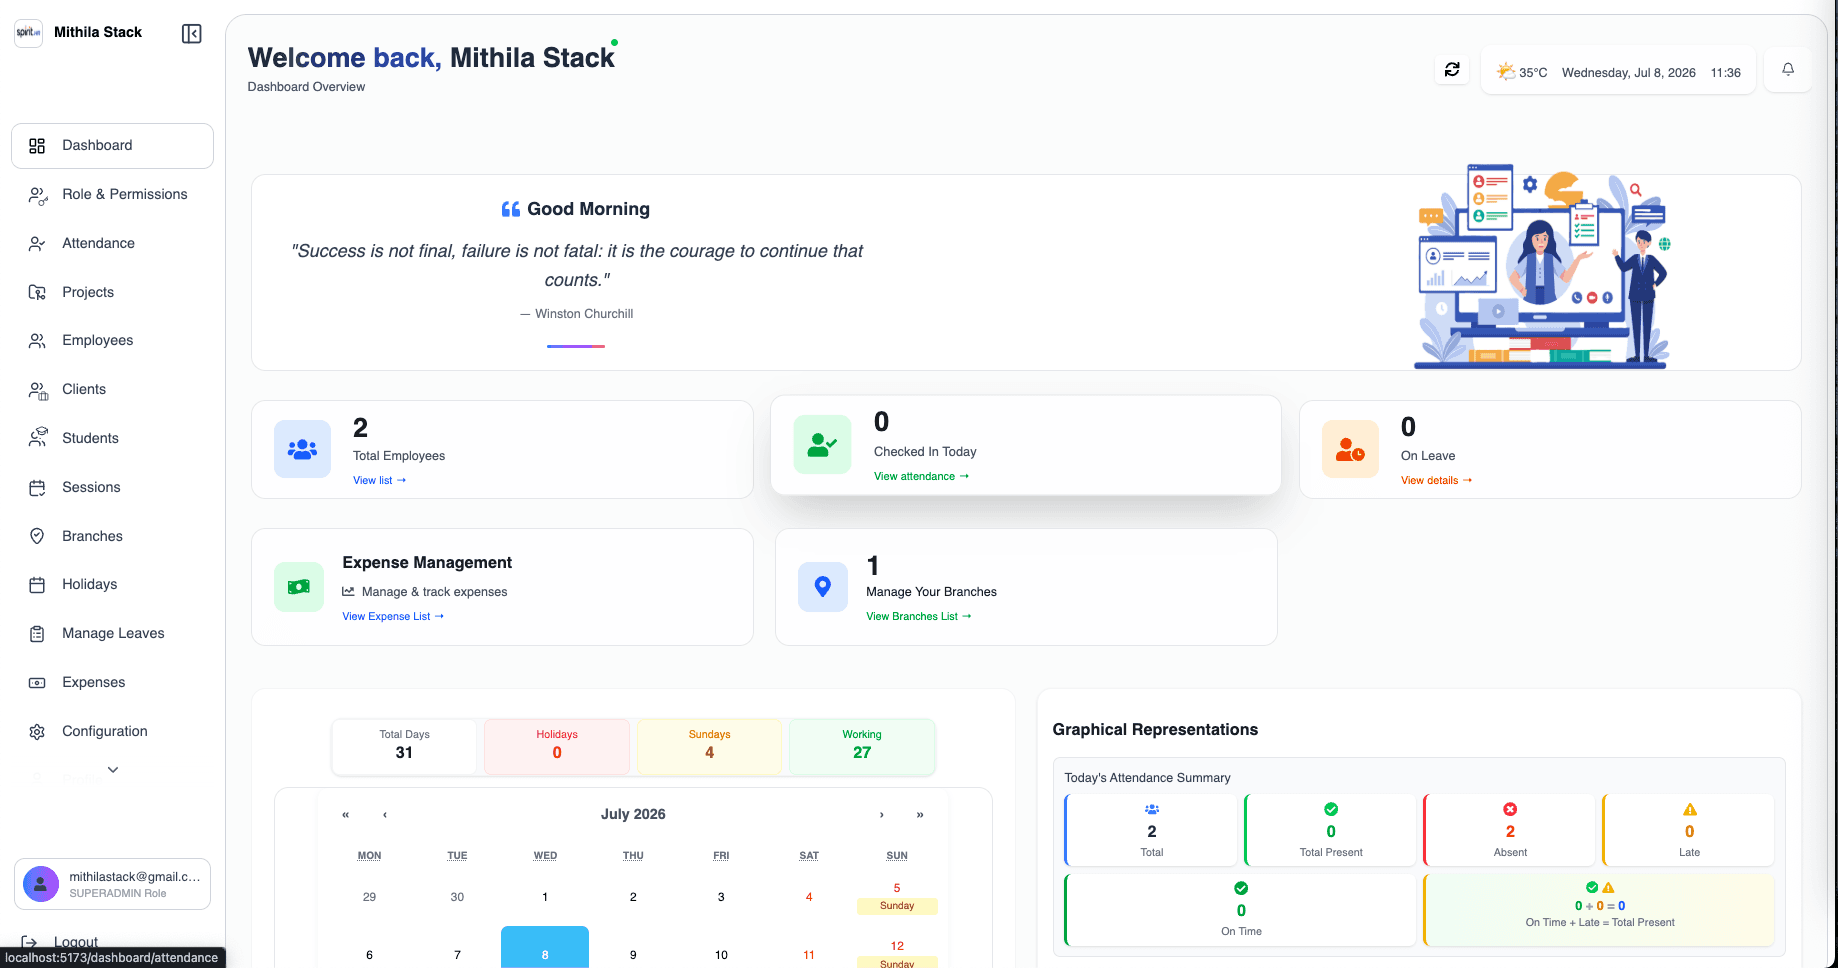
Task: Click the Total Employees people icon
Action: pos(302,449)
